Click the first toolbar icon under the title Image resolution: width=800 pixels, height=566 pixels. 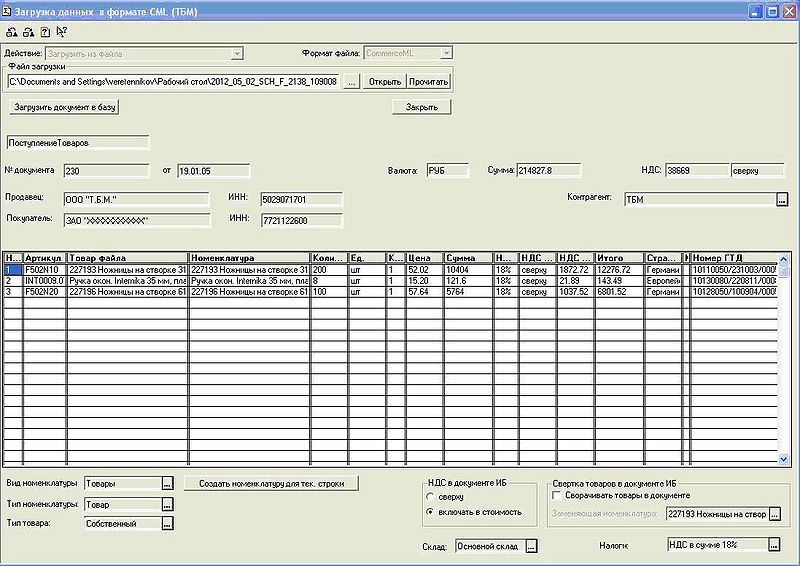point(10,31)
